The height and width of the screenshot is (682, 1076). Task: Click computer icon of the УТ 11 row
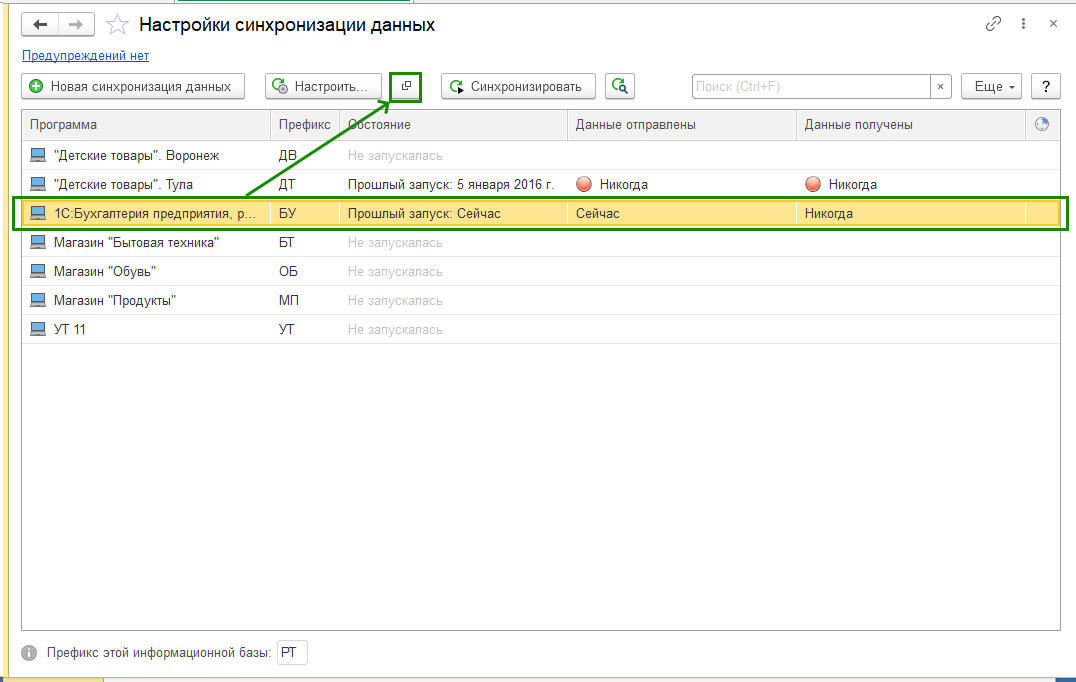click(38, 329)
